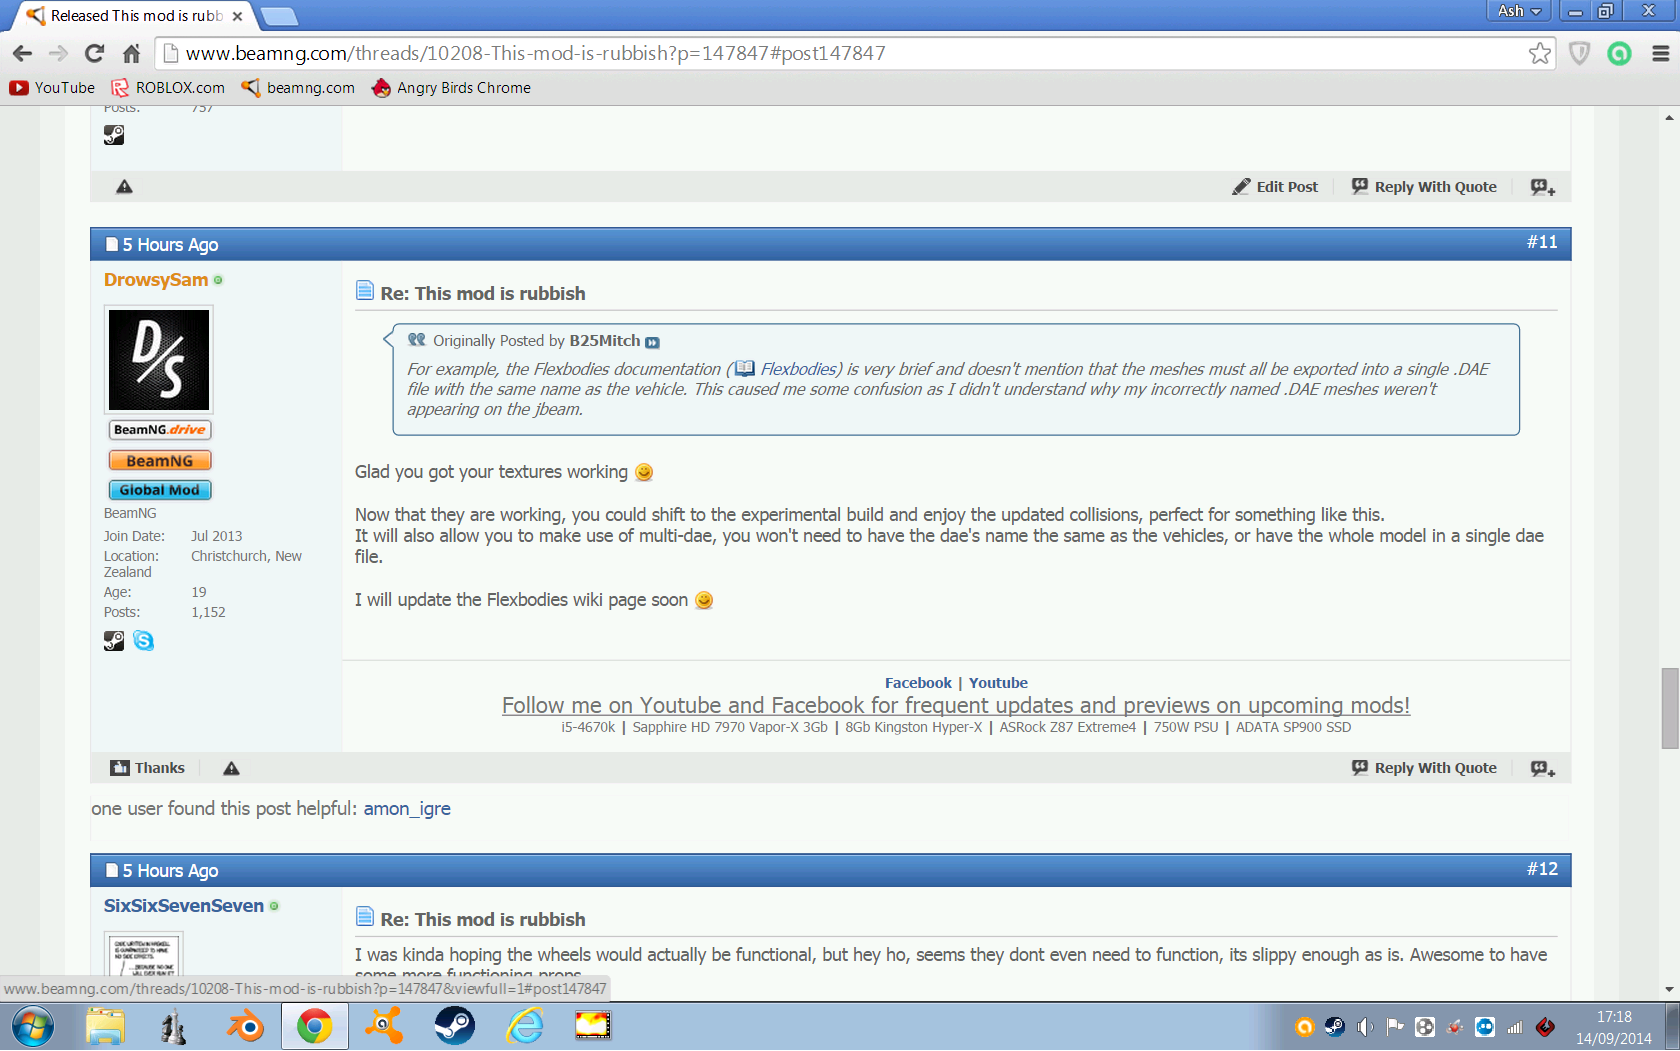Image resolution: width=1680 pixels, height=1051 pixels.
Task: Open the post #12 permalink
Action: 1542,869
